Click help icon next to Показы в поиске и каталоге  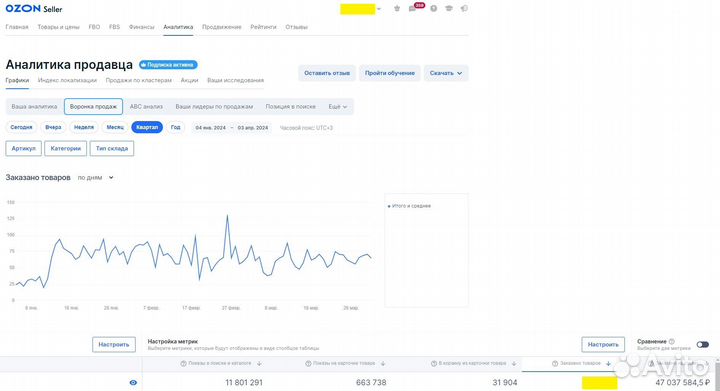tap(184, 363)
